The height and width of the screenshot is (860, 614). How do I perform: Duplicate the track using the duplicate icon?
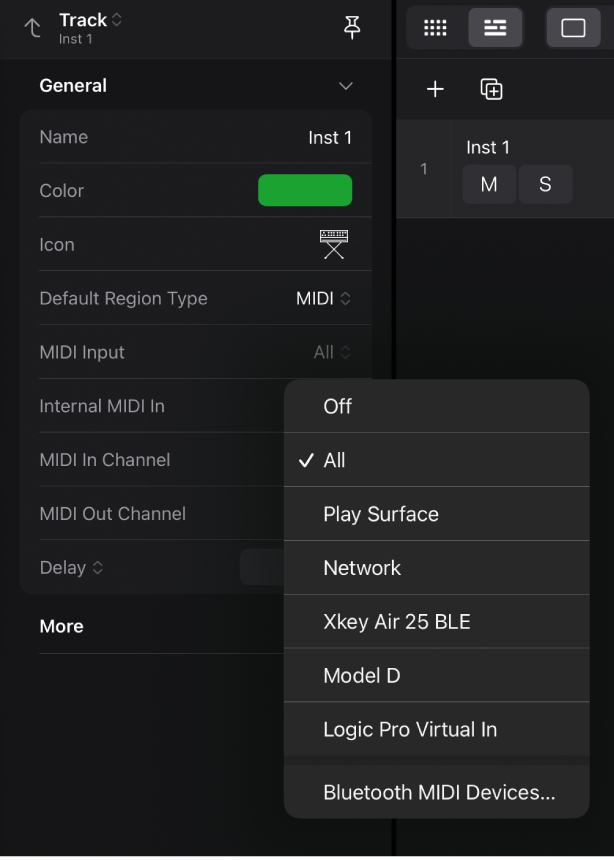click(x=491, y=88)
